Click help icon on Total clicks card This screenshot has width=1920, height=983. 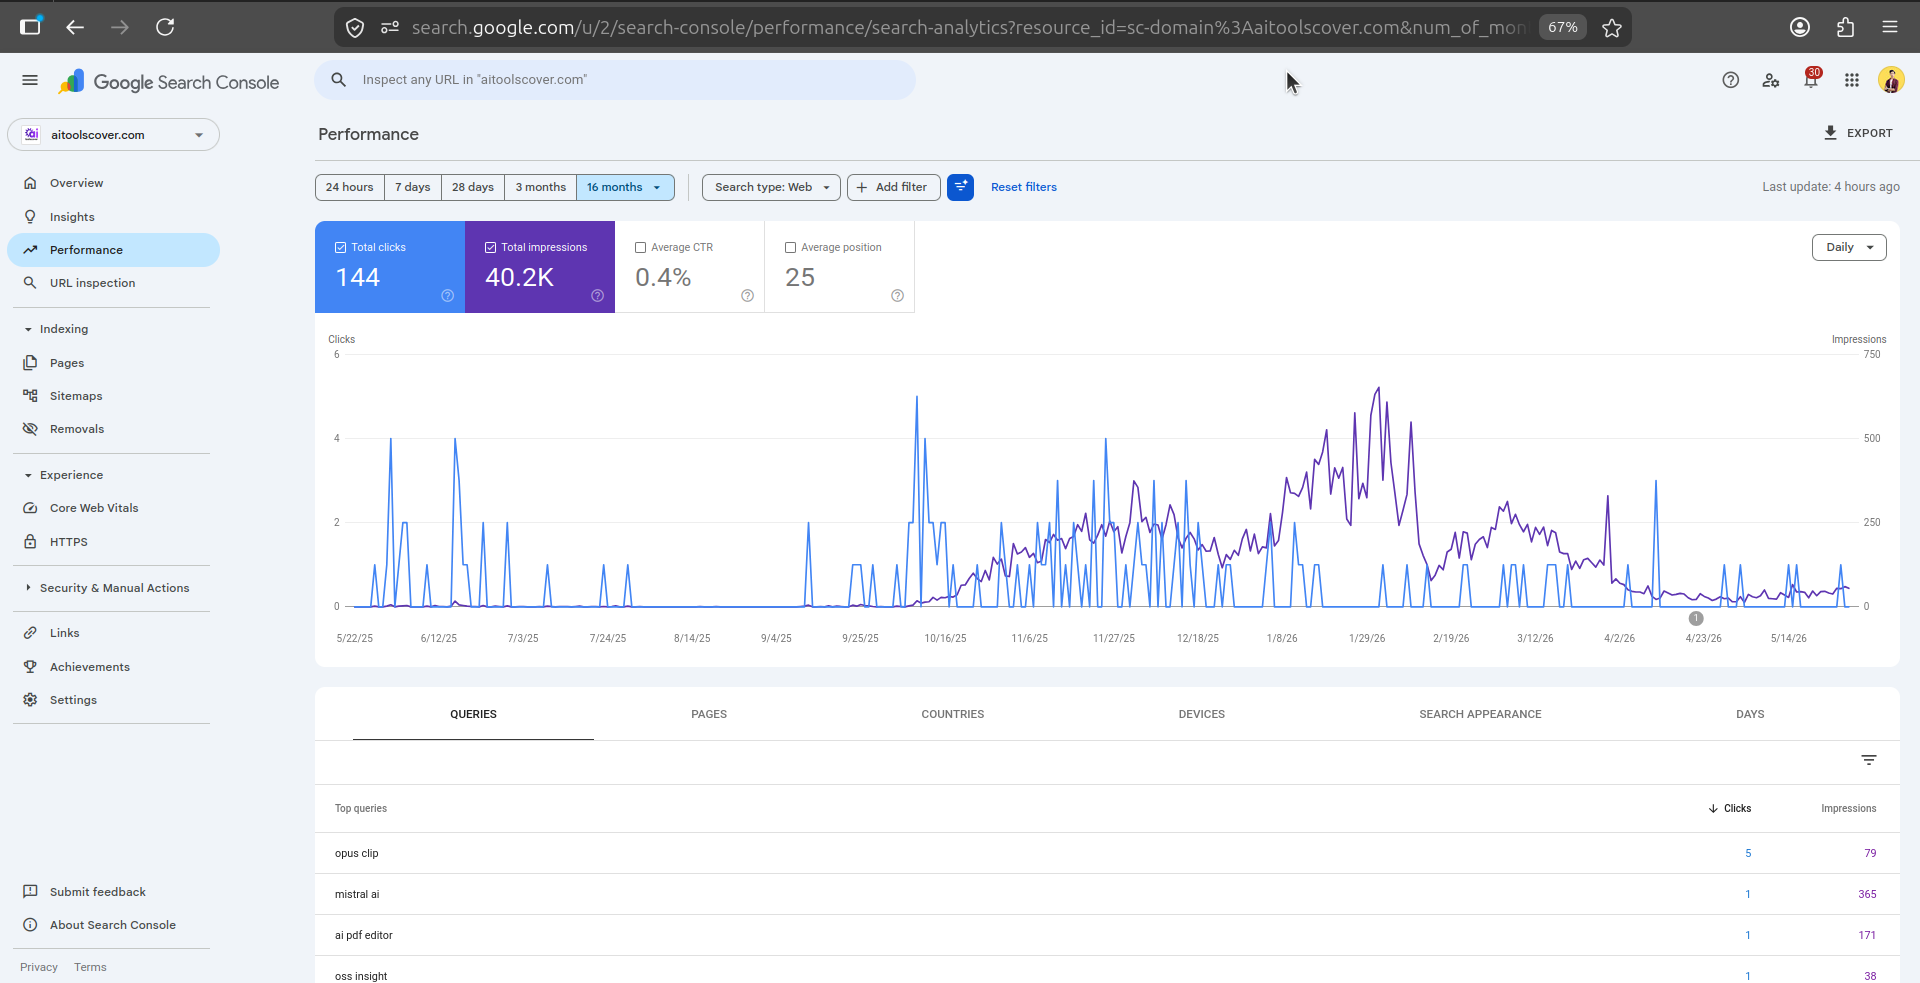point(448,296)
